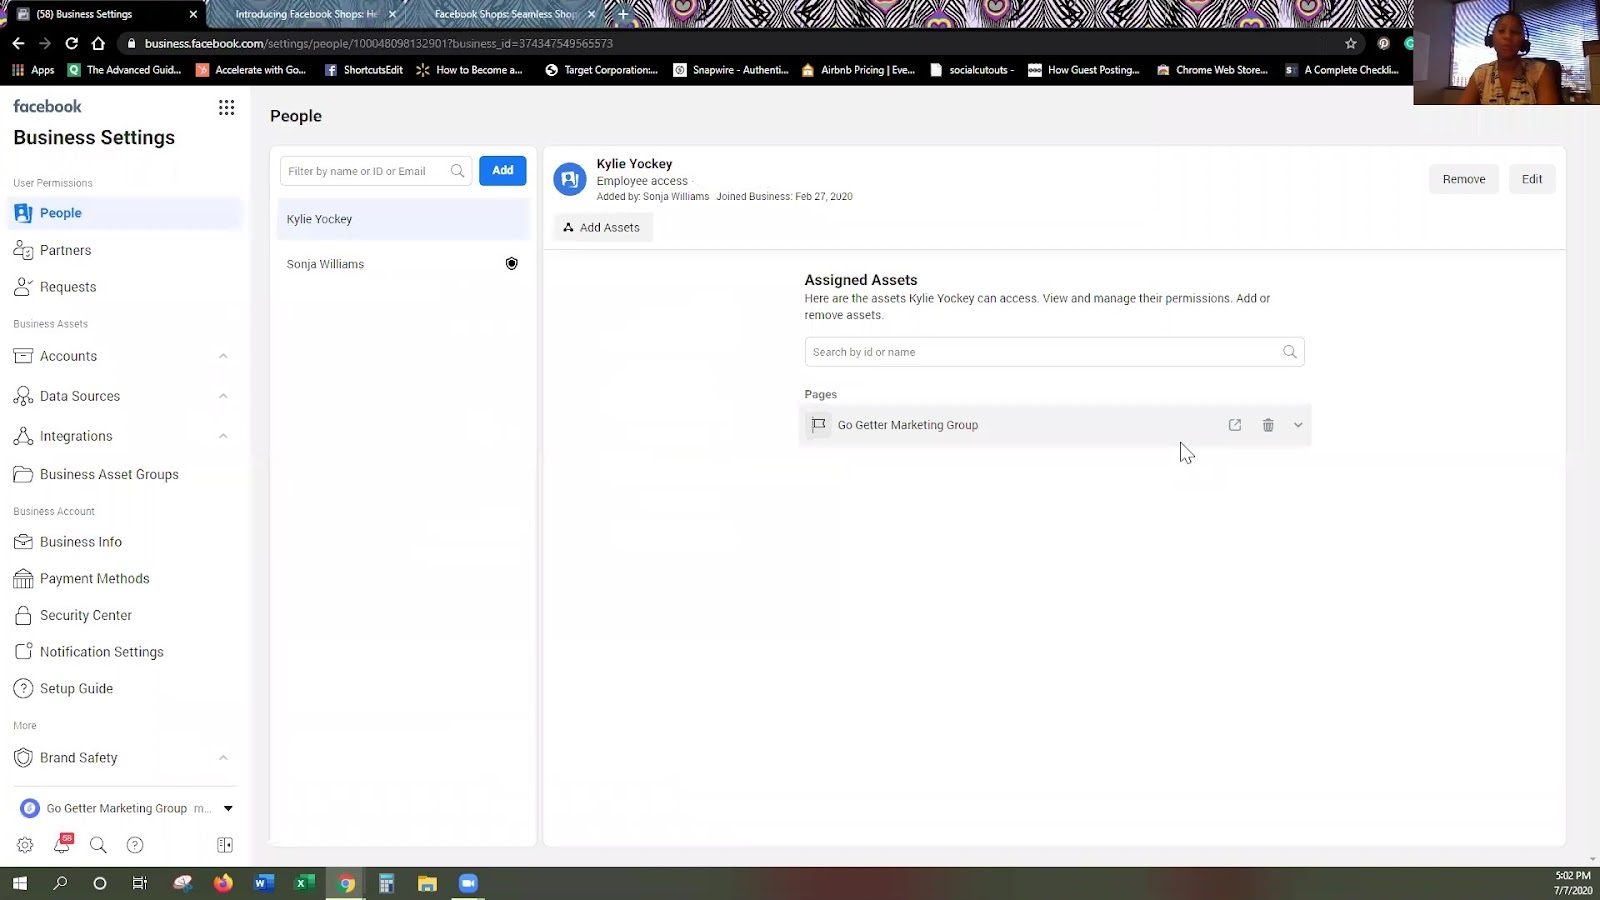Expand the Go Getter Marketing Group permissions chevron
This screenshot has height=900, width=1600.
1298,425
